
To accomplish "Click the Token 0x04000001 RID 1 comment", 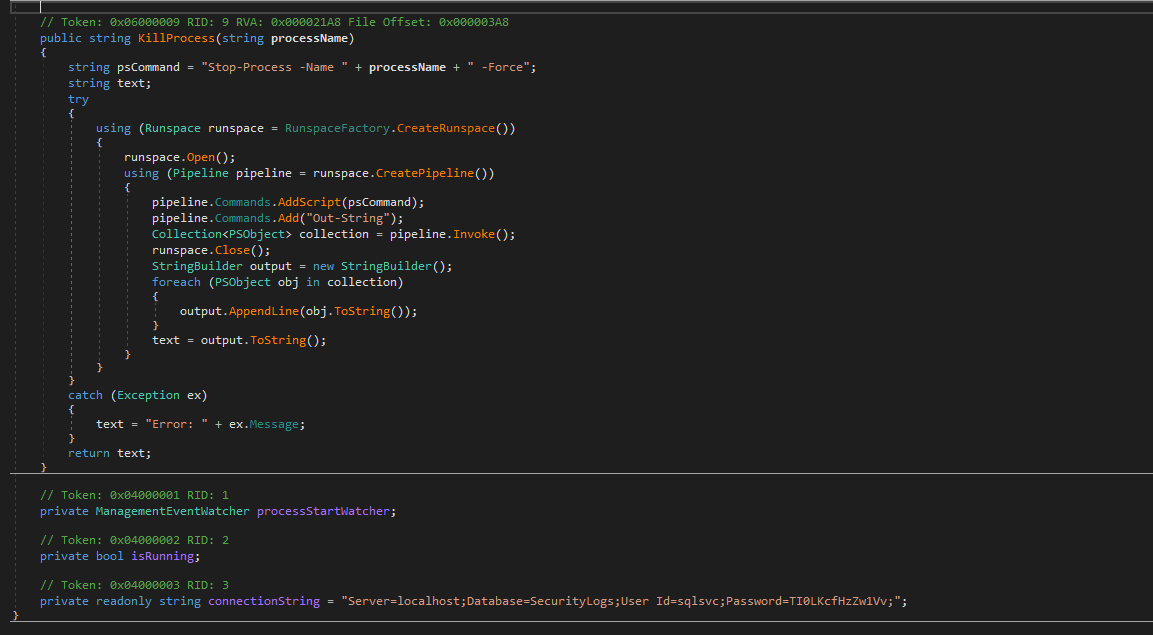I will pos(135,495).
